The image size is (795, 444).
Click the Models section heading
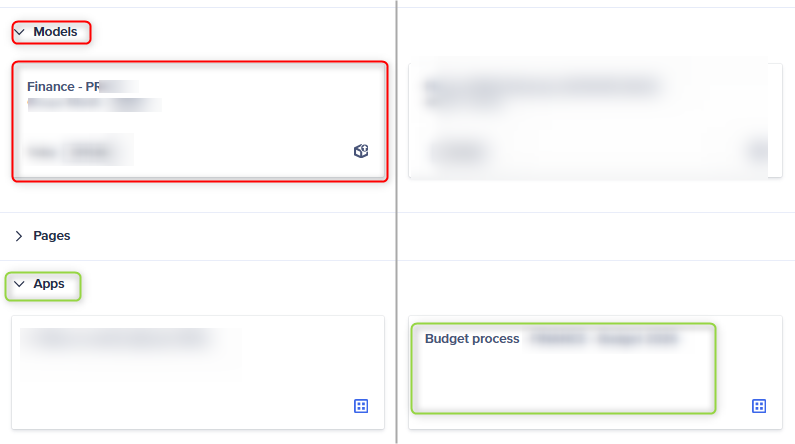pyautogui.click(x=55, y=32)
